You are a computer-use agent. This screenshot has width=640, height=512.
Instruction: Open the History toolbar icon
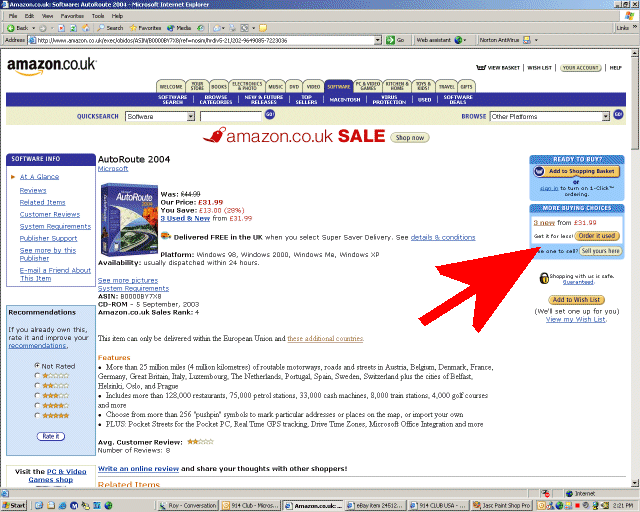click(x=200, y=28)
